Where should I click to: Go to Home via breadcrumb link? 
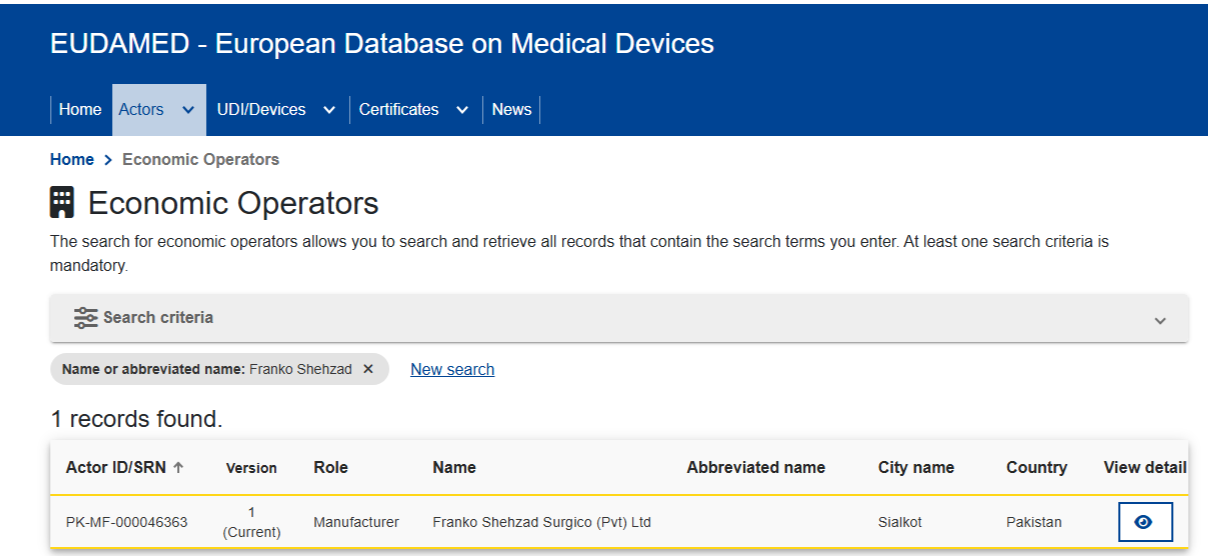(72, 159)
